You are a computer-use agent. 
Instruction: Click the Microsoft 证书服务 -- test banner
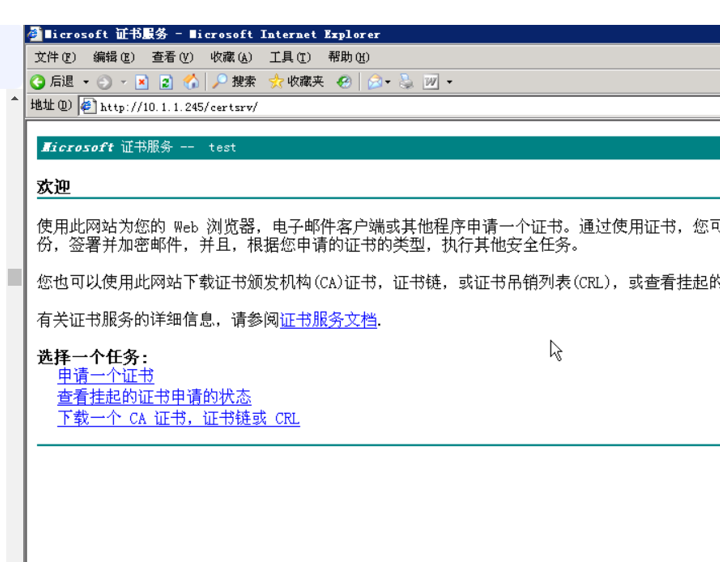pyautogui.click(x=378, y=147)
